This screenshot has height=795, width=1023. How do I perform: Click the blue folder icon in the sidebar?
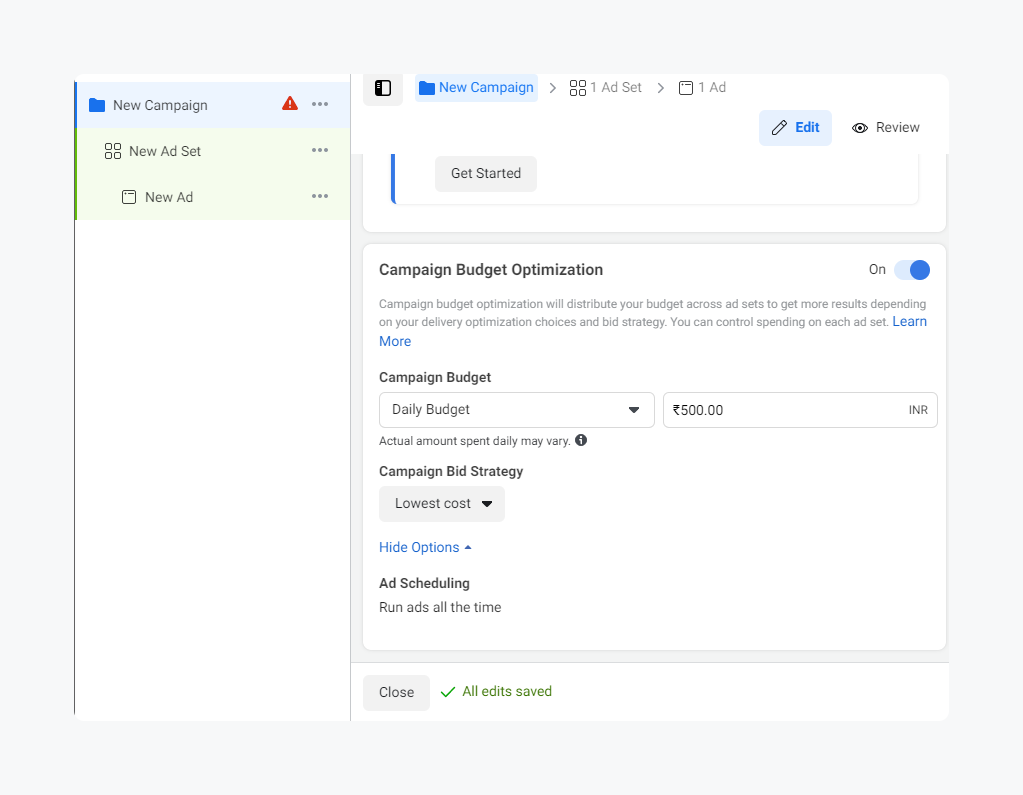tap(97, 105)
